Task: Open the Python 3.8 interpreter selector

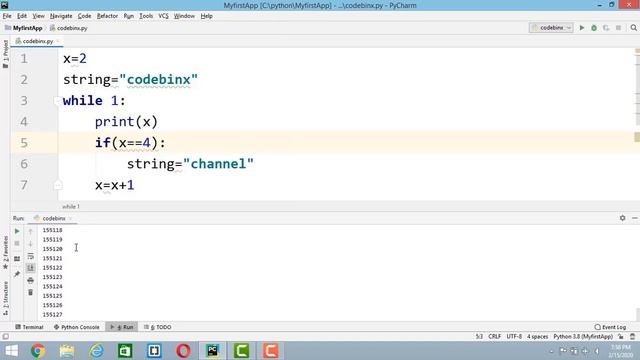Action: pyautogui.click(x=583, y=337)
